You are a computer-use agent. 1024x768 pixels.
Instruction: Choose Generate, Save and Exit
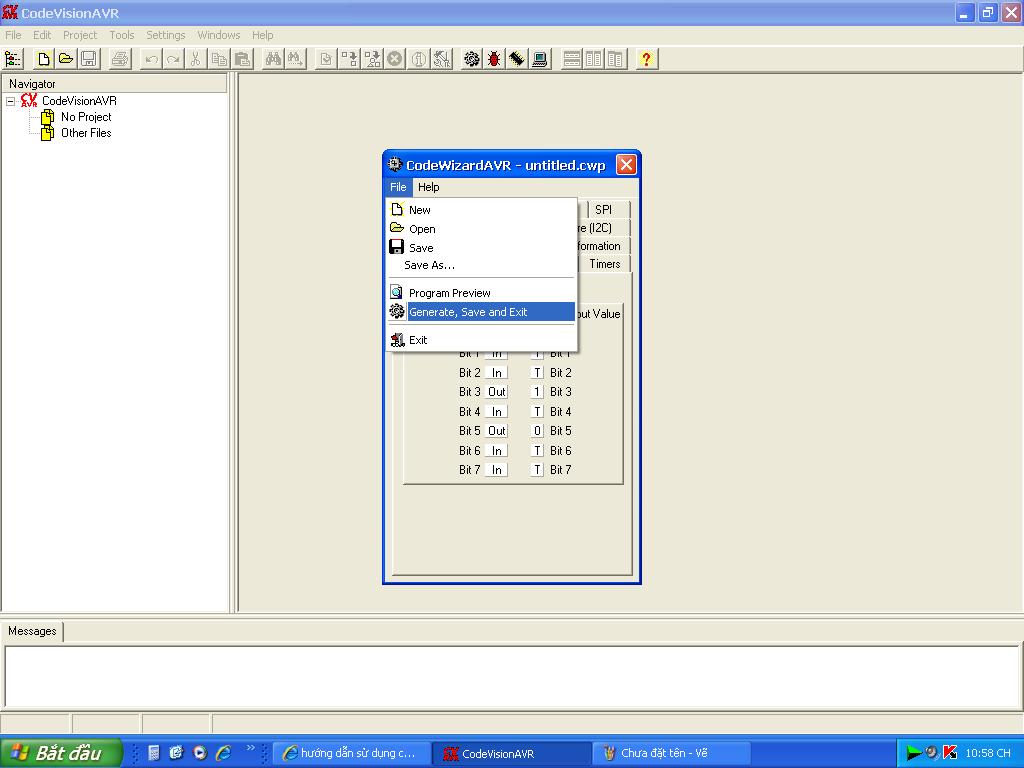pyautogui.click(x=481, y=312)
